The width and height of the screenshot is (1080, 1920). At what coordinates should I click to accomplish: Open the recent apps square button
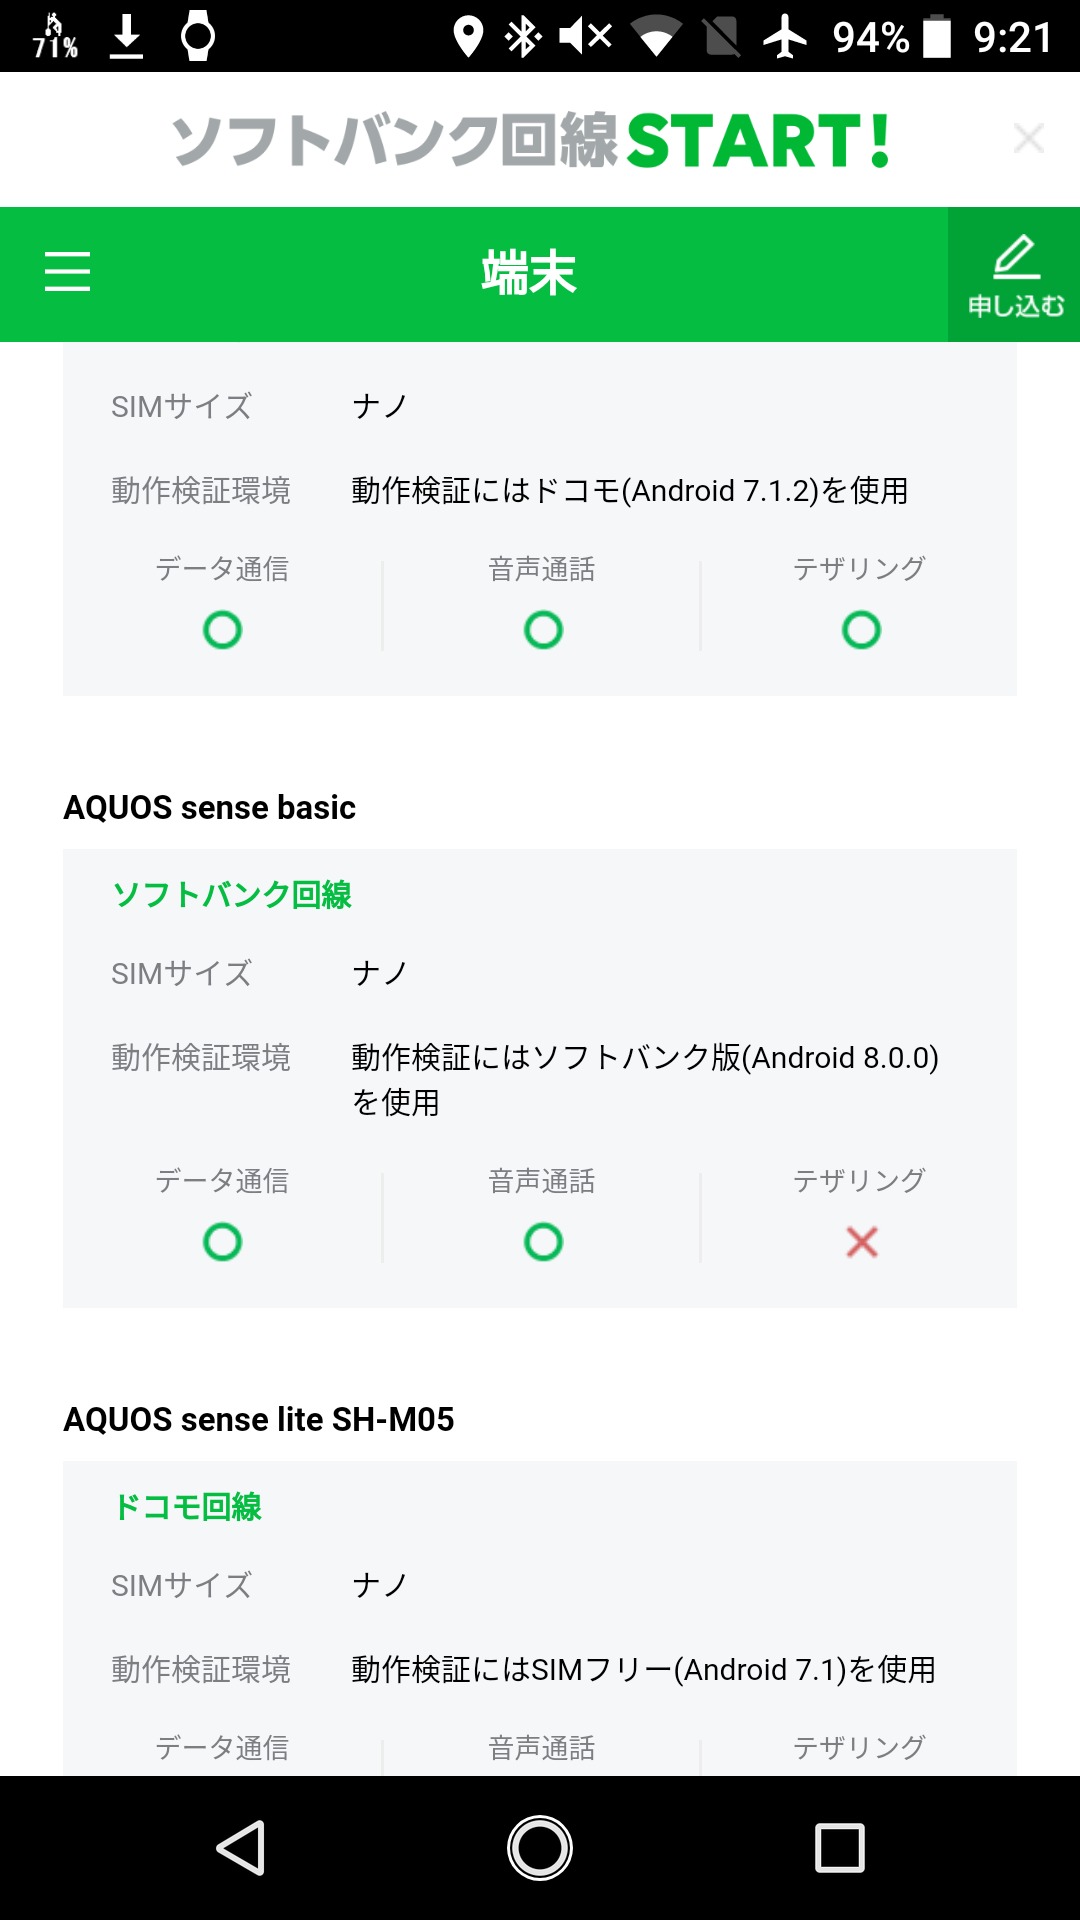click(x=839, y=1847)
